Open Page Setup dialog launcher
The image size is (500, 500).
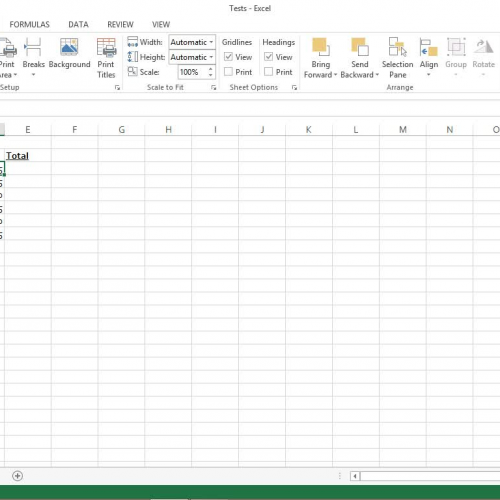117,88
